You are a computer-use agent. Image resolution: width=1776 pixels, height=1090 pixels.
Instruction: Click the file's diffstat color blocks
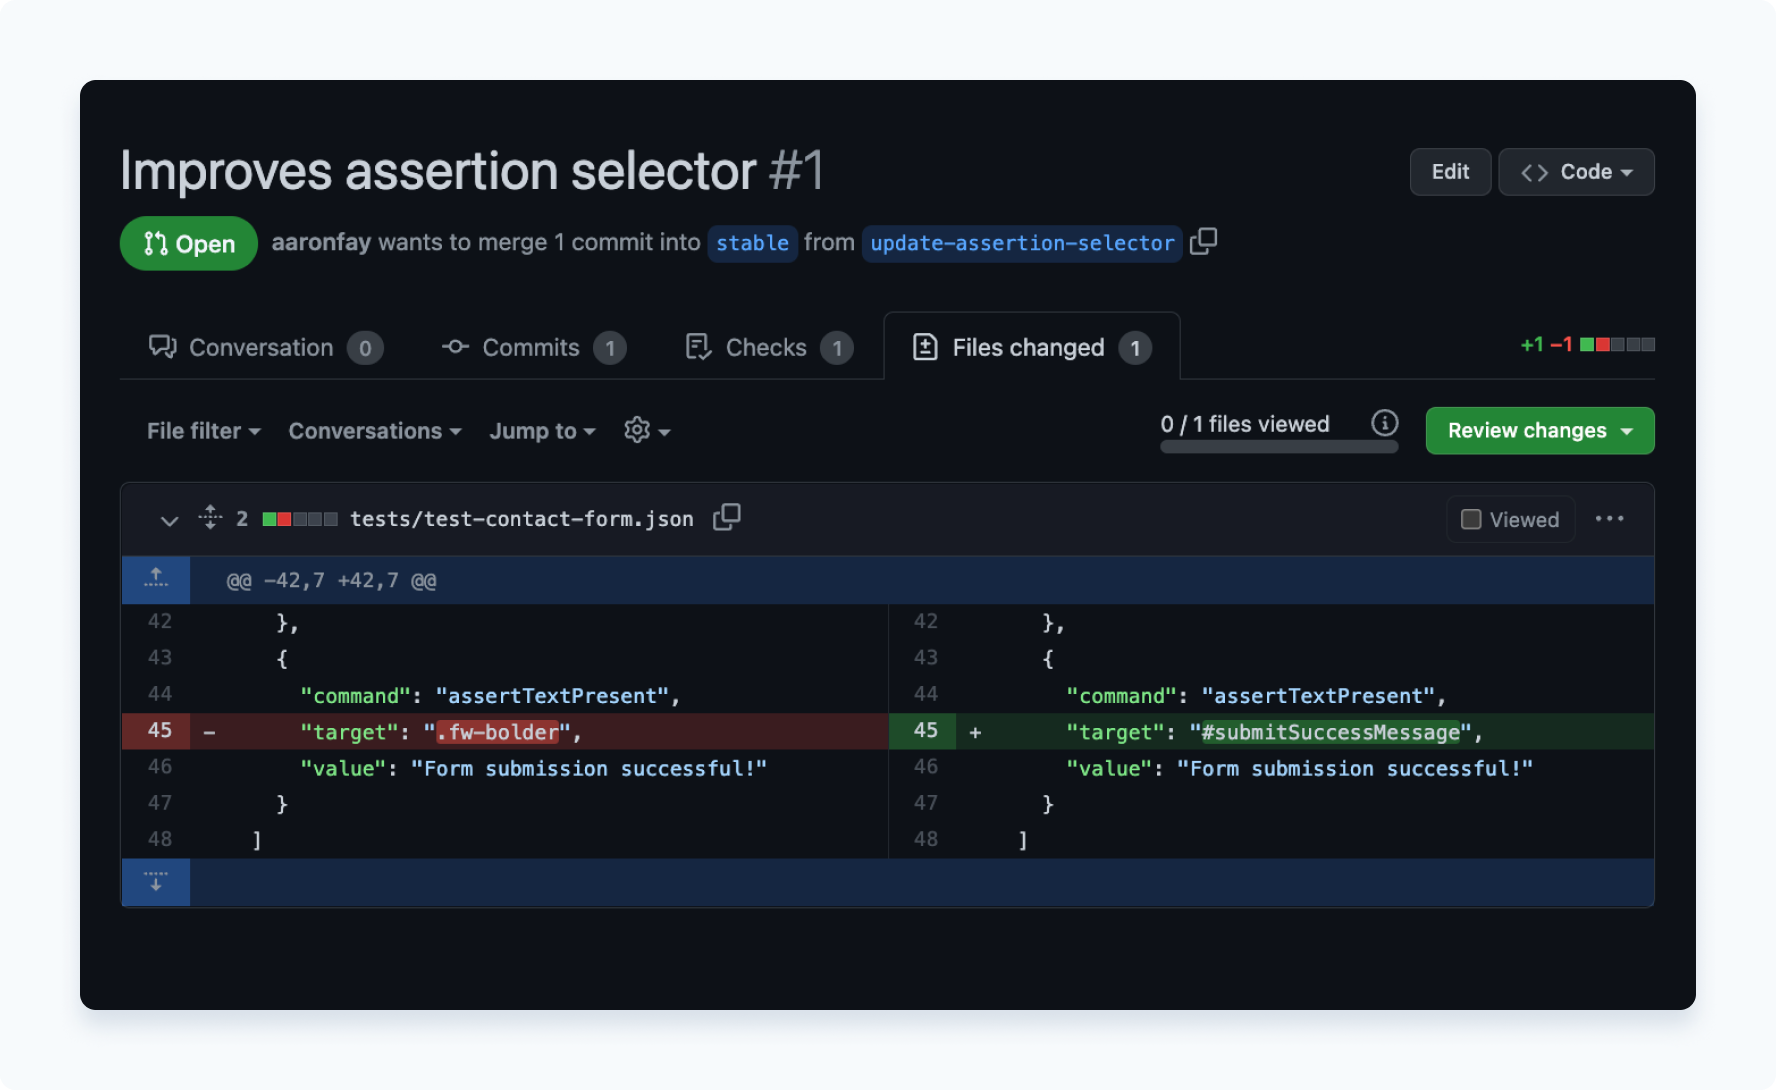300,519
